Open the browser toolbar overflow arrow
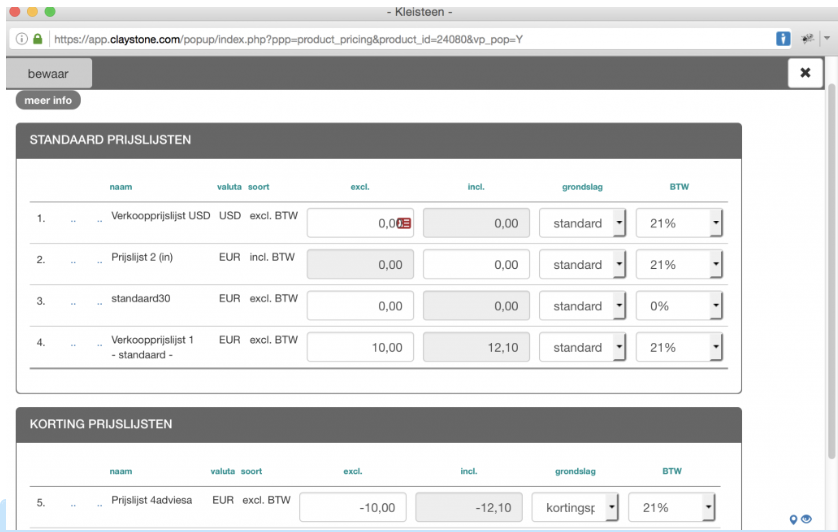Screen dimensions: 838x532 (827, 39)
